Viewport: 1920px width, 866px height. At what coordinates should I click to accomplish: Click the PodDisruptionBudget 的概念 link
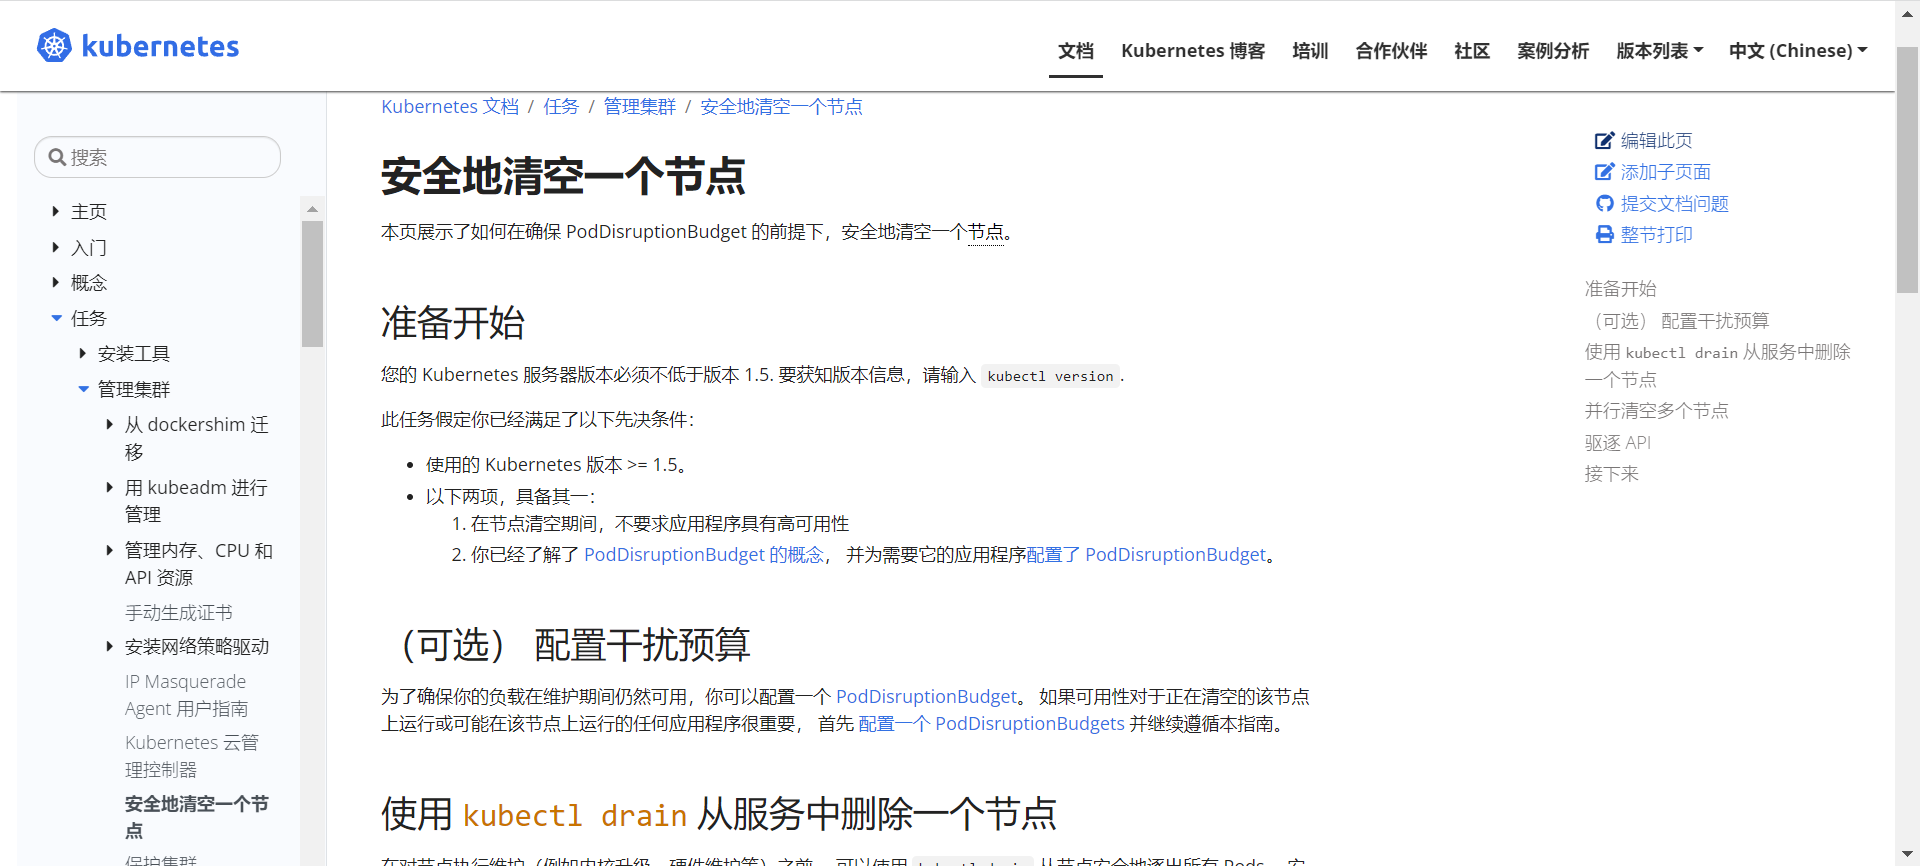tap(703, 554)
